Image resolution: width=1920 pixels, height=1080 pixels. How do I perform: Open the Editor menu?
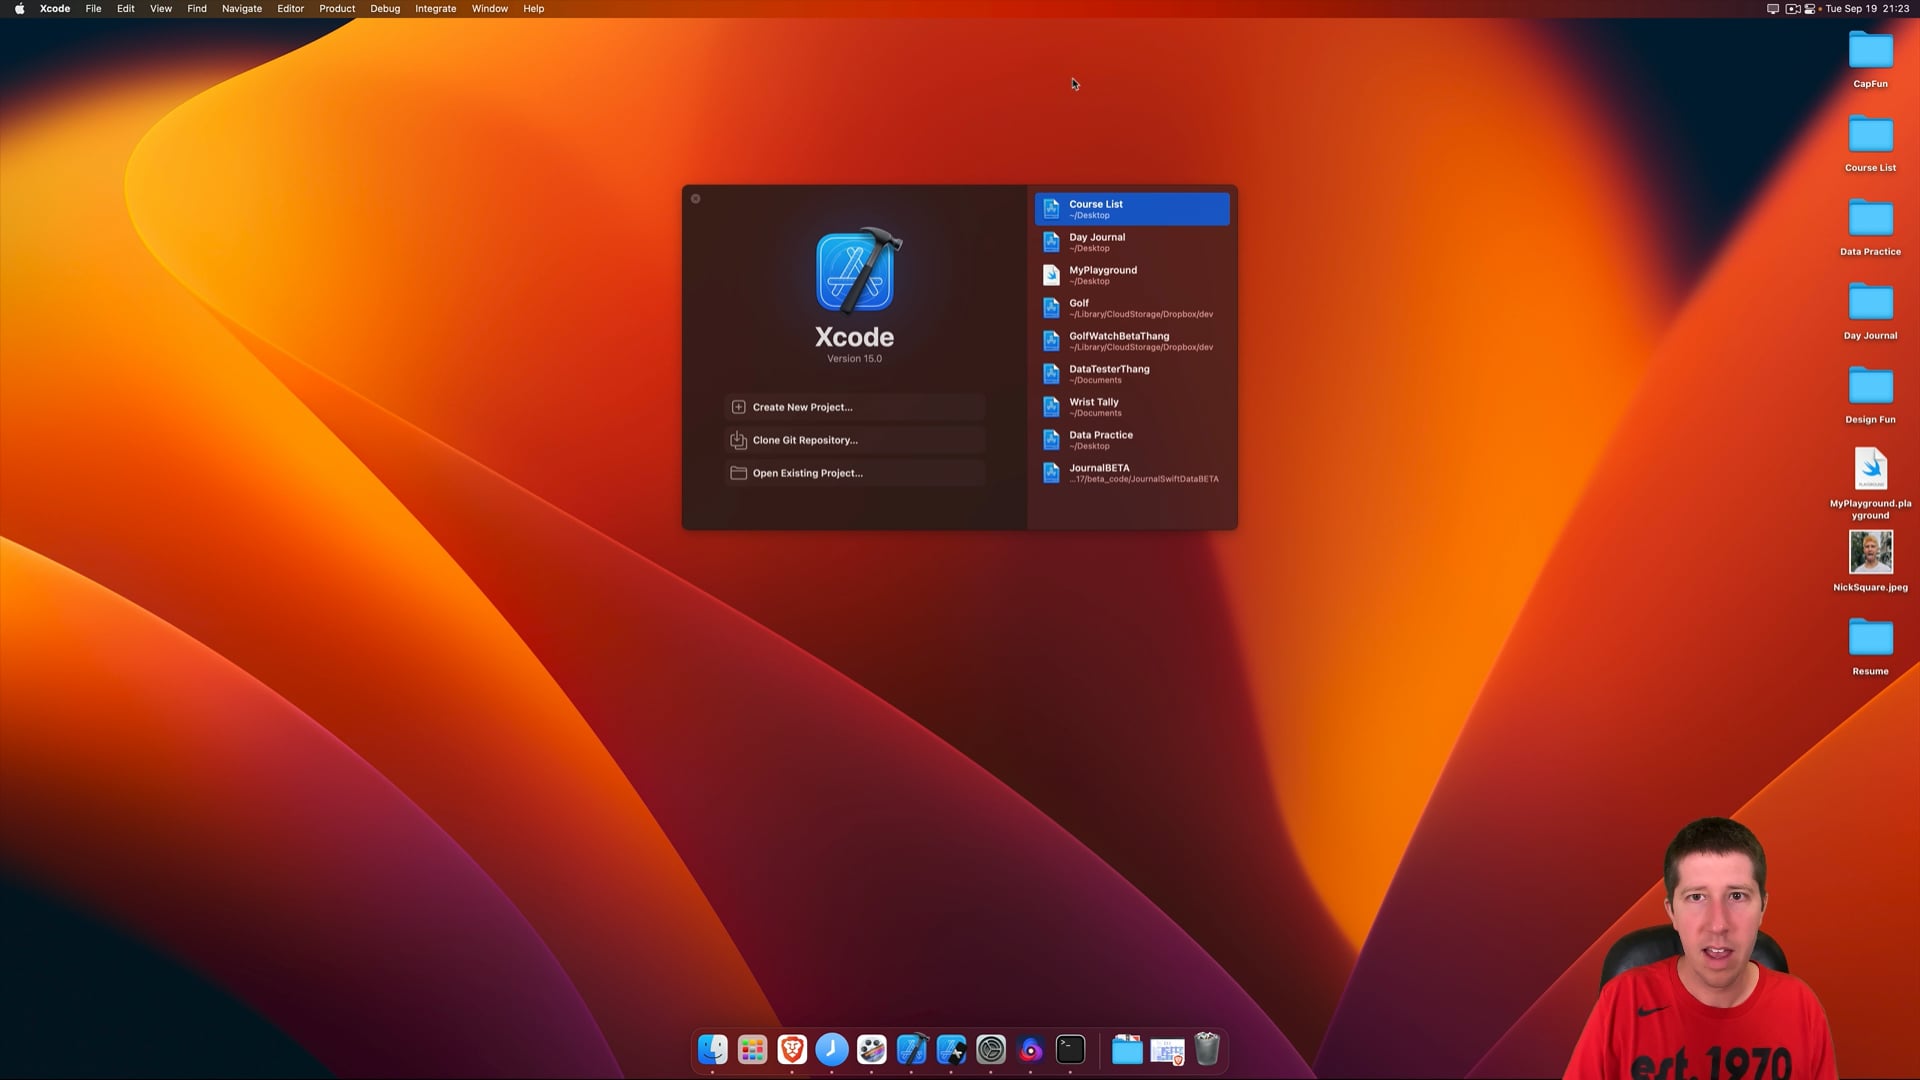291,9
